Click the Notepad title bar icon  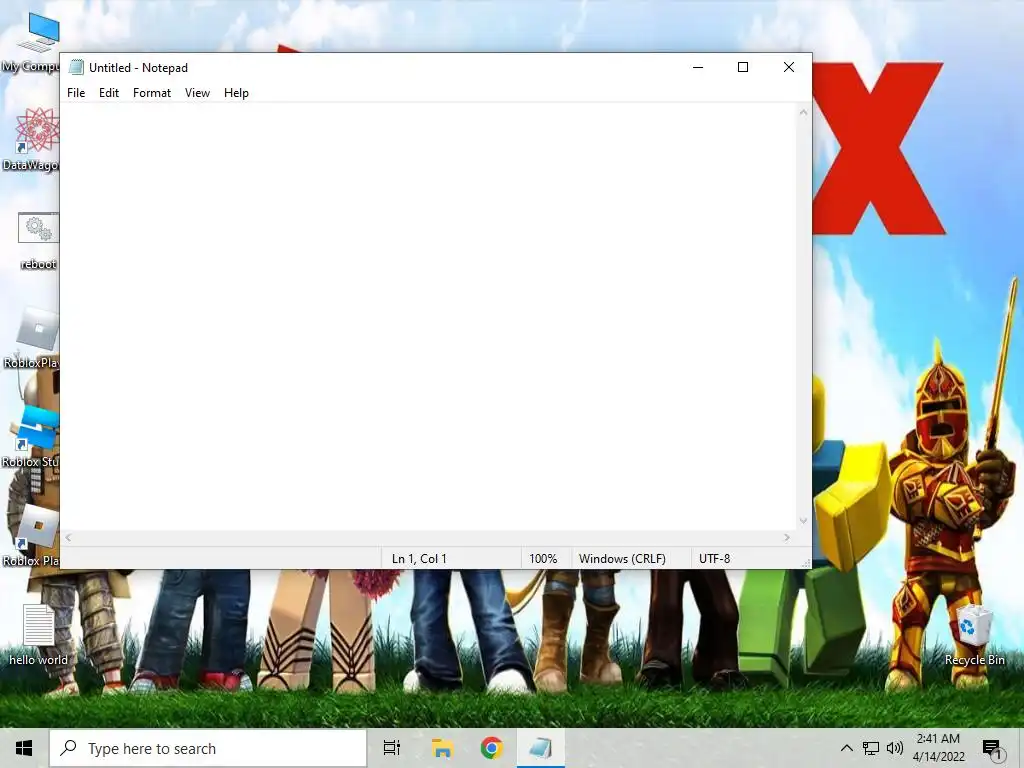click(76, 67)
